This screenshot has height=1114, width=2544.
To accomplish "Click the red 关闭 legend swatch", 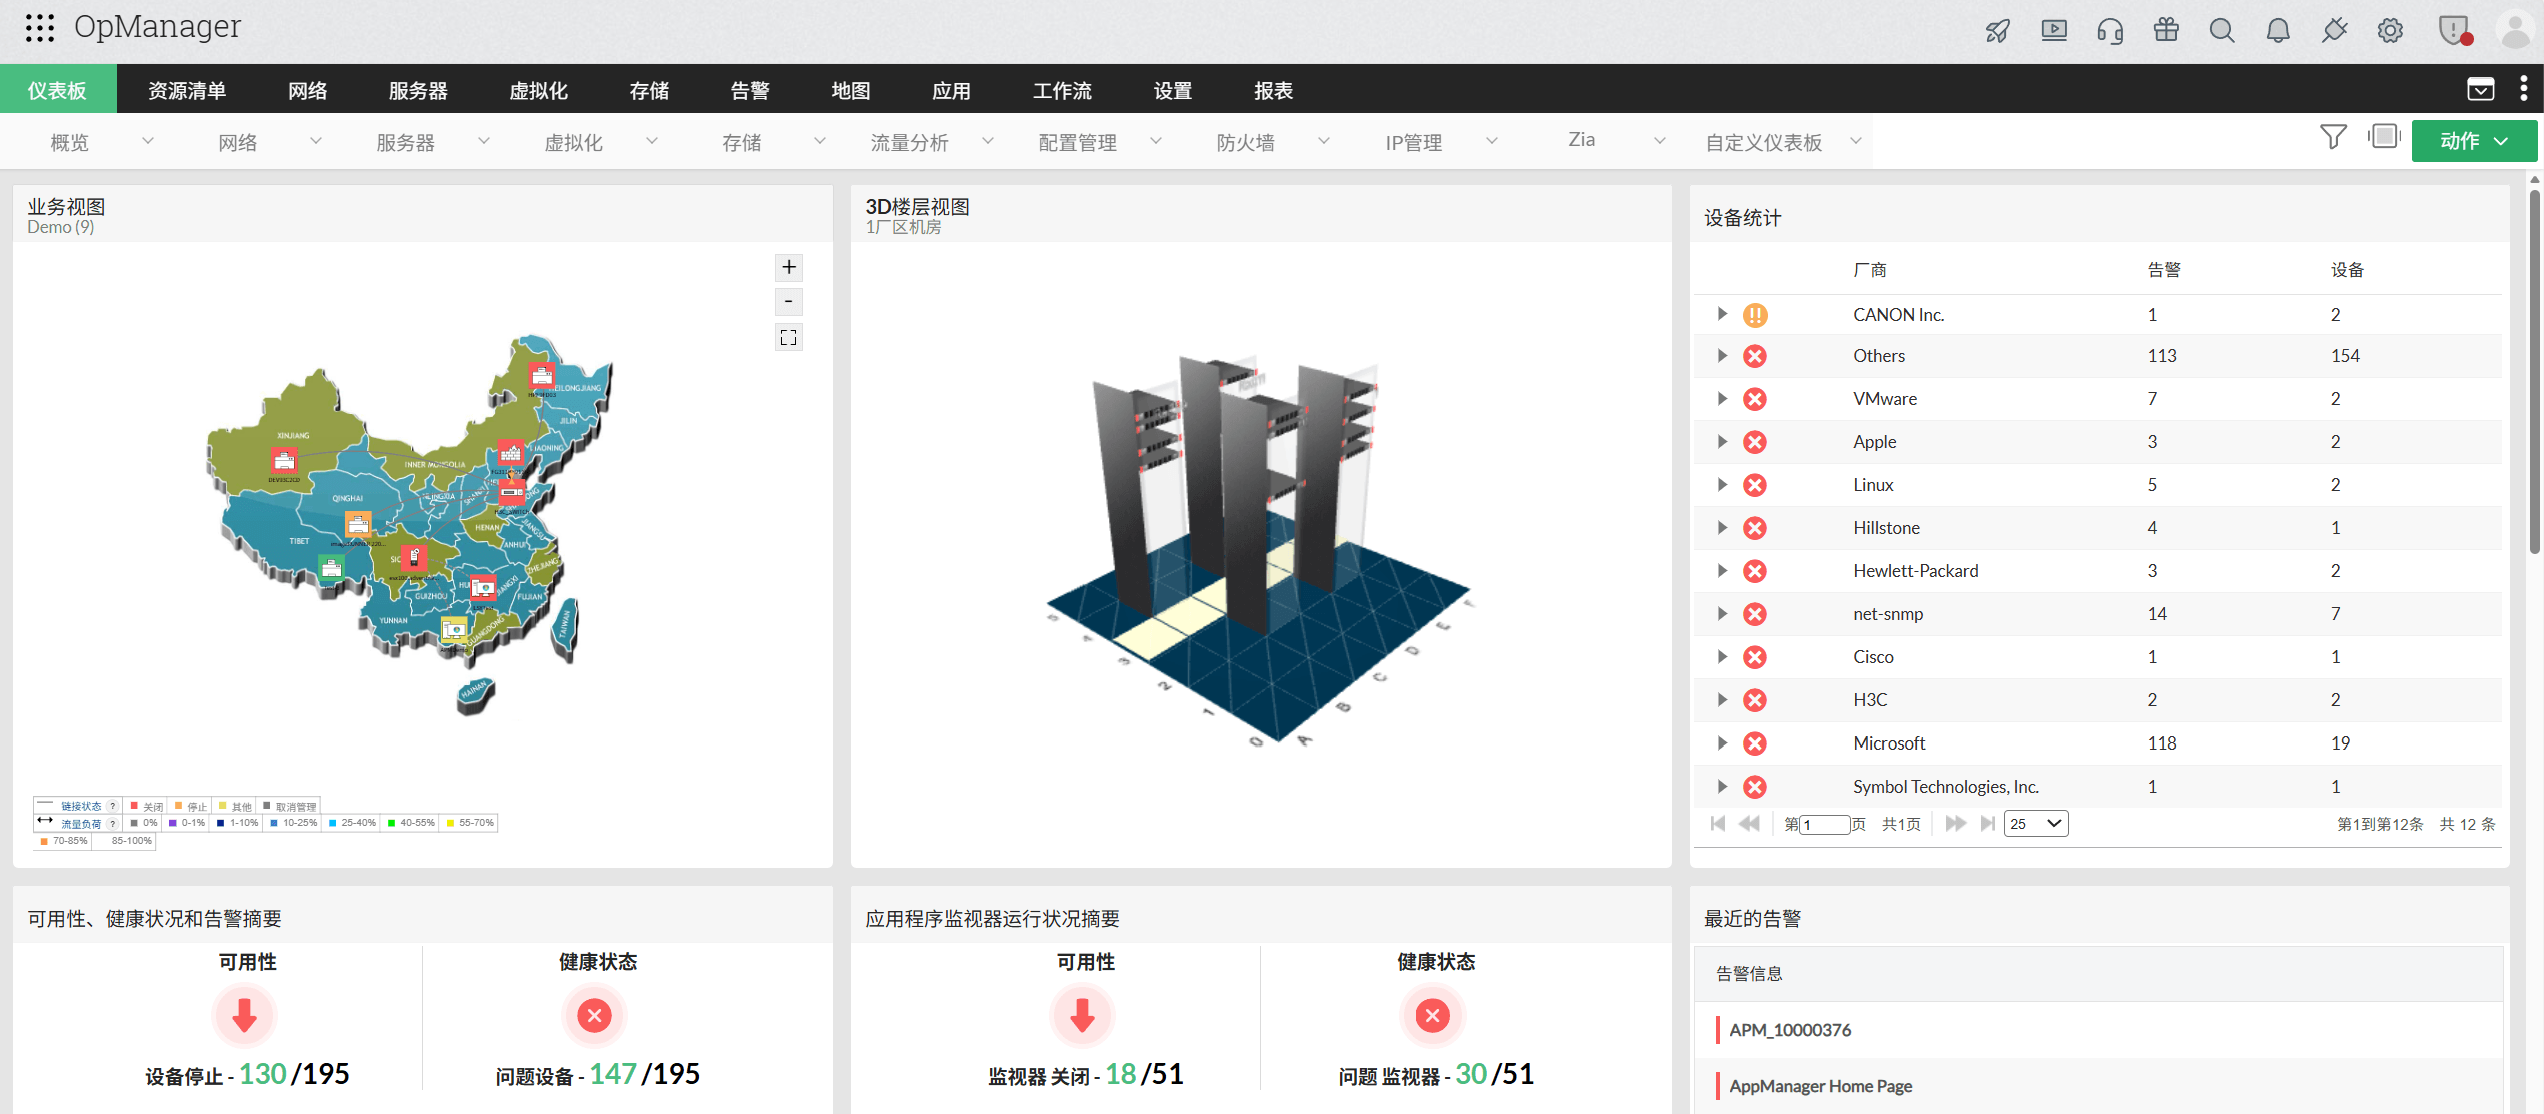I will [x=134, y=806].
